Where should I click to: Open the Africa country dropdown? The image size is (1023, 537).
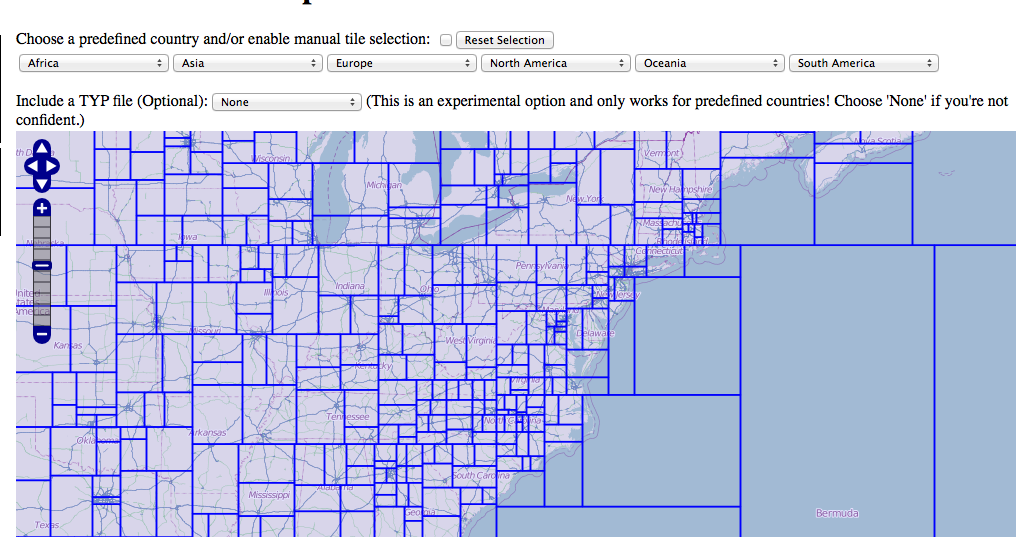coord(94,63)
